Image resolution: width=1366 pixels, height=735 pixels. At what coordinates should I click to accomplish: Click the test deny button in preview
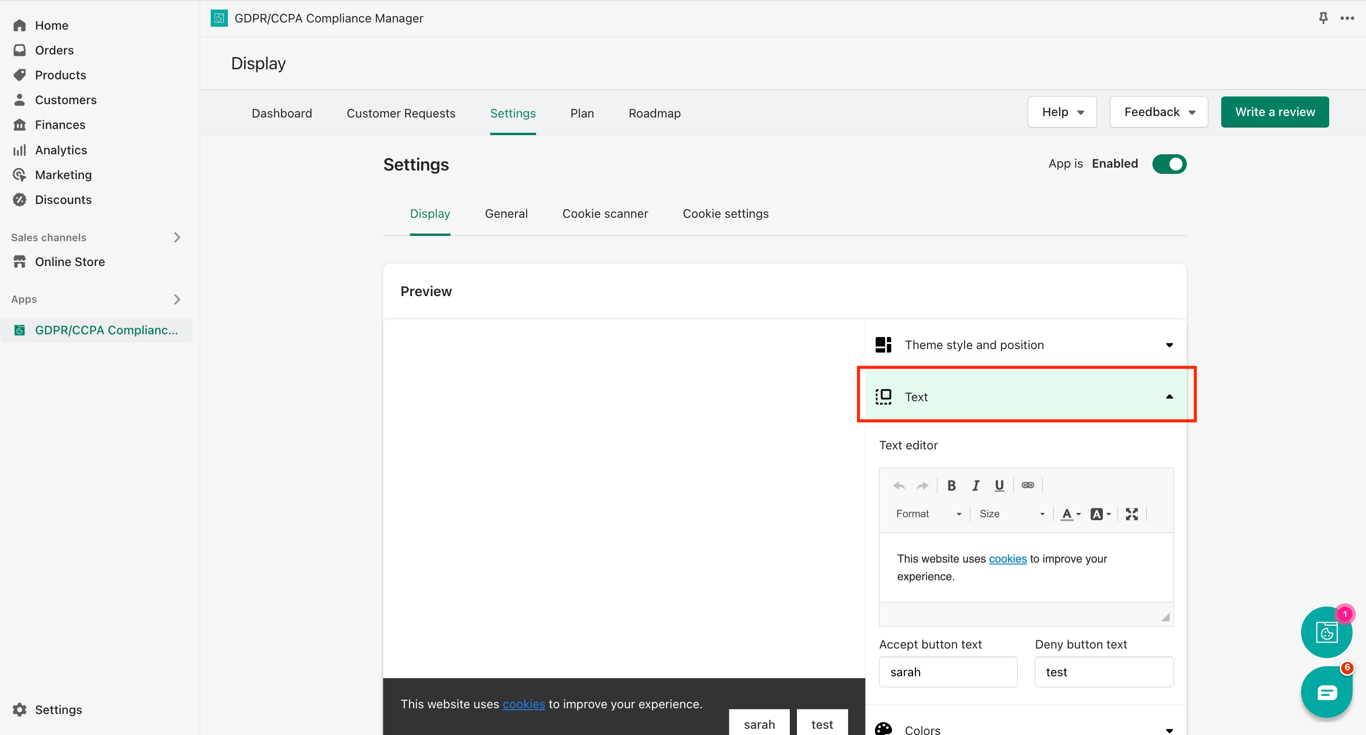pos(822,723)
